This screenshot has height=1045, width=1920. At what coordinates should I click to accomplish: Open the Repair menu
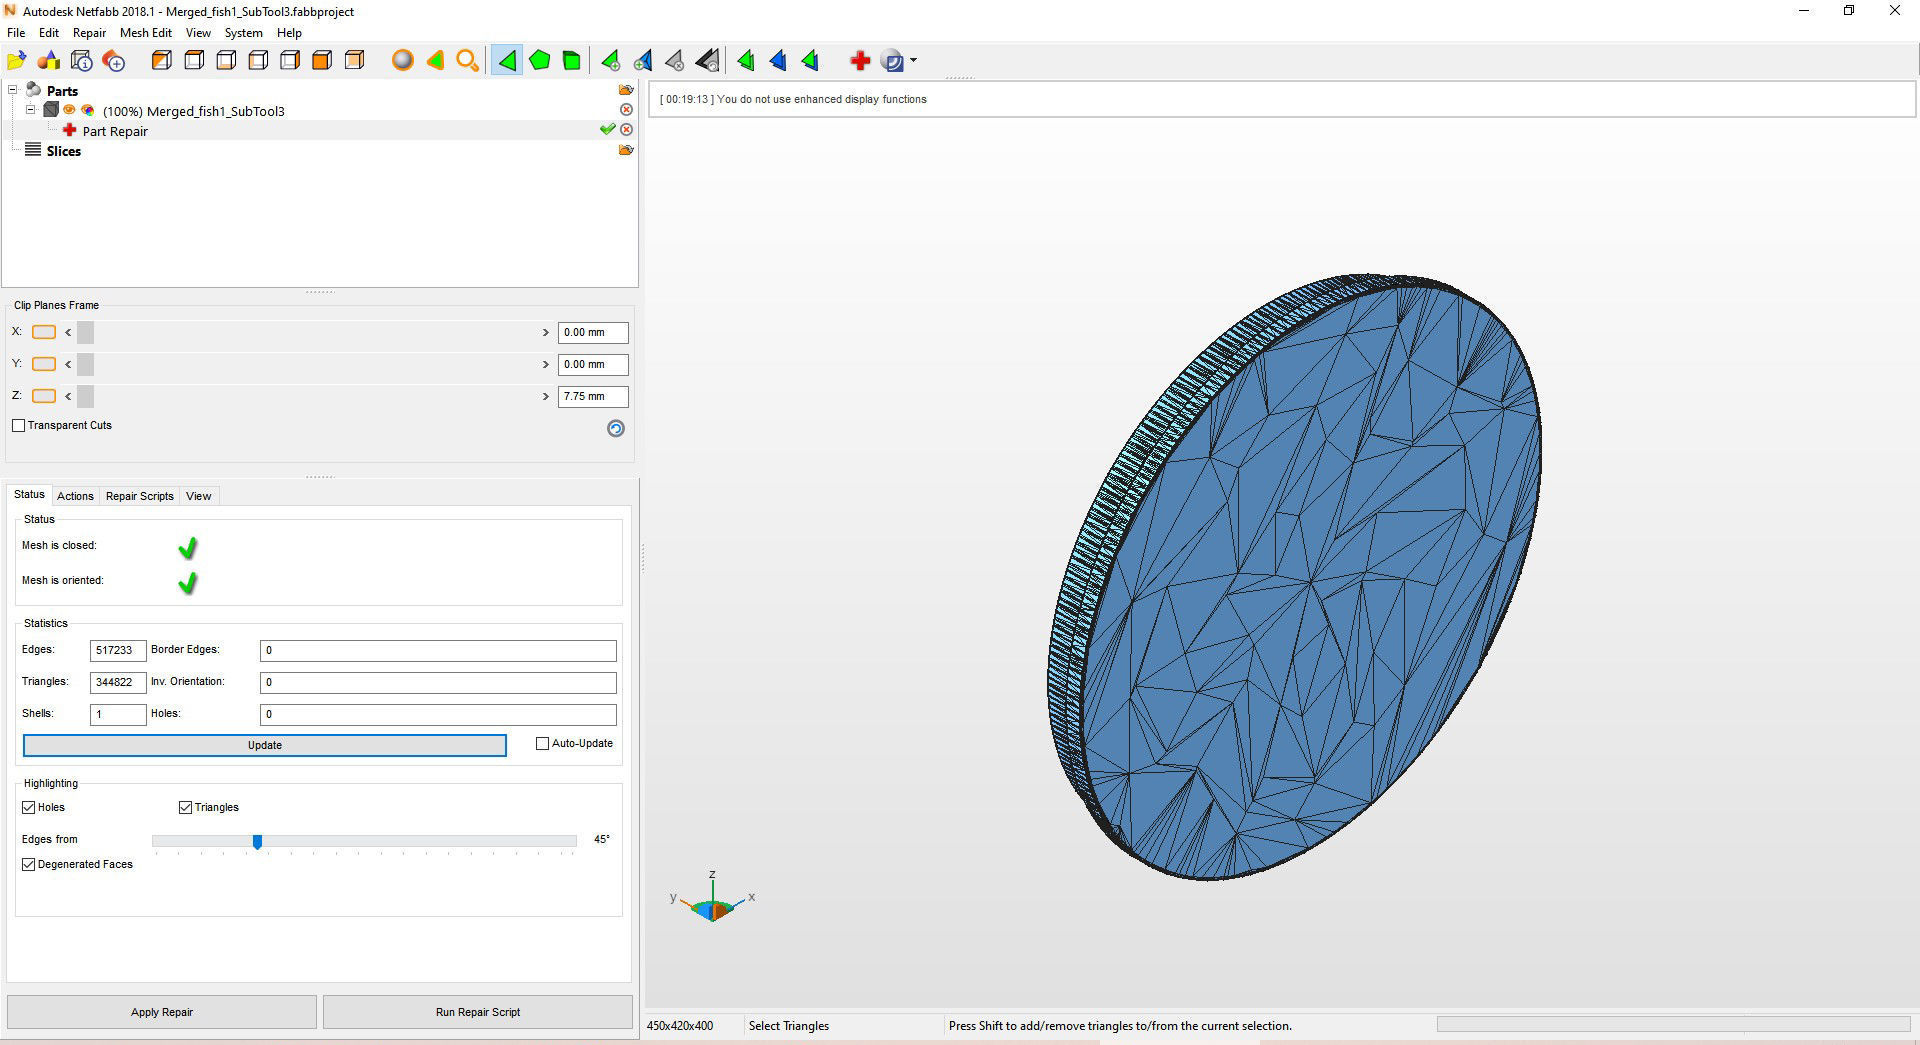click(89, 33)
